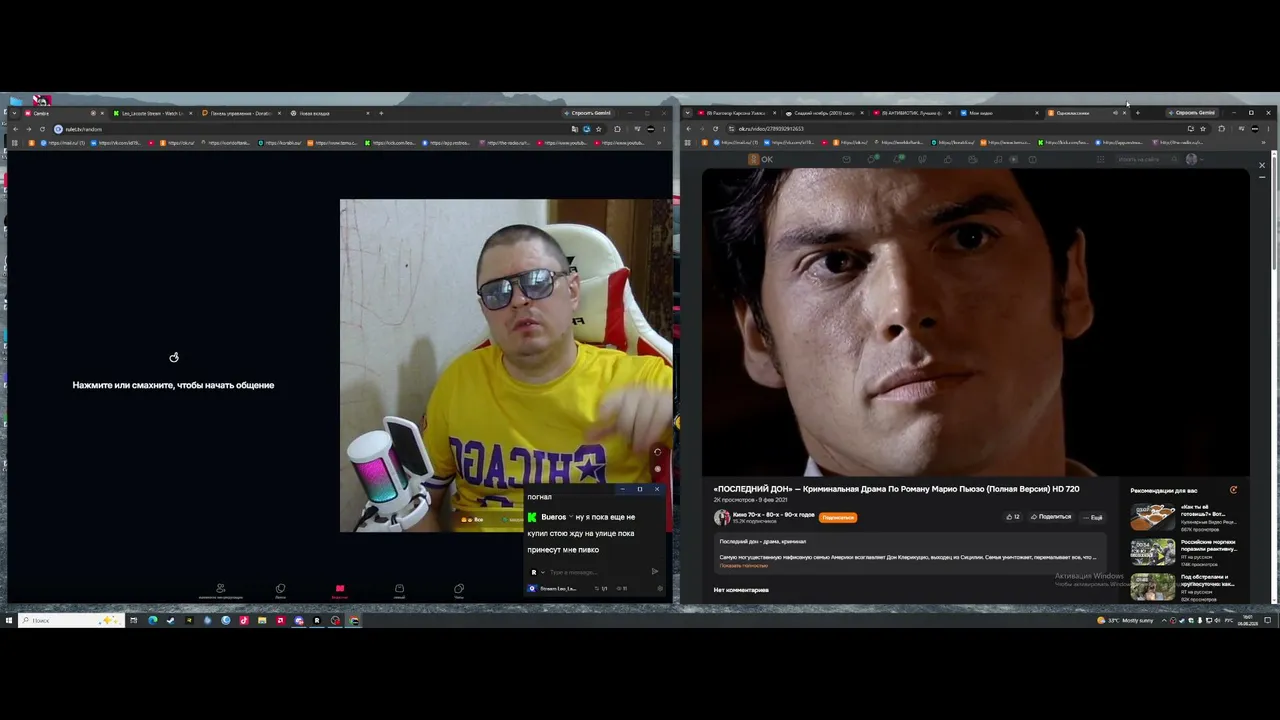Mute the Одноклассники tab audio icon

pos(1115,113)
